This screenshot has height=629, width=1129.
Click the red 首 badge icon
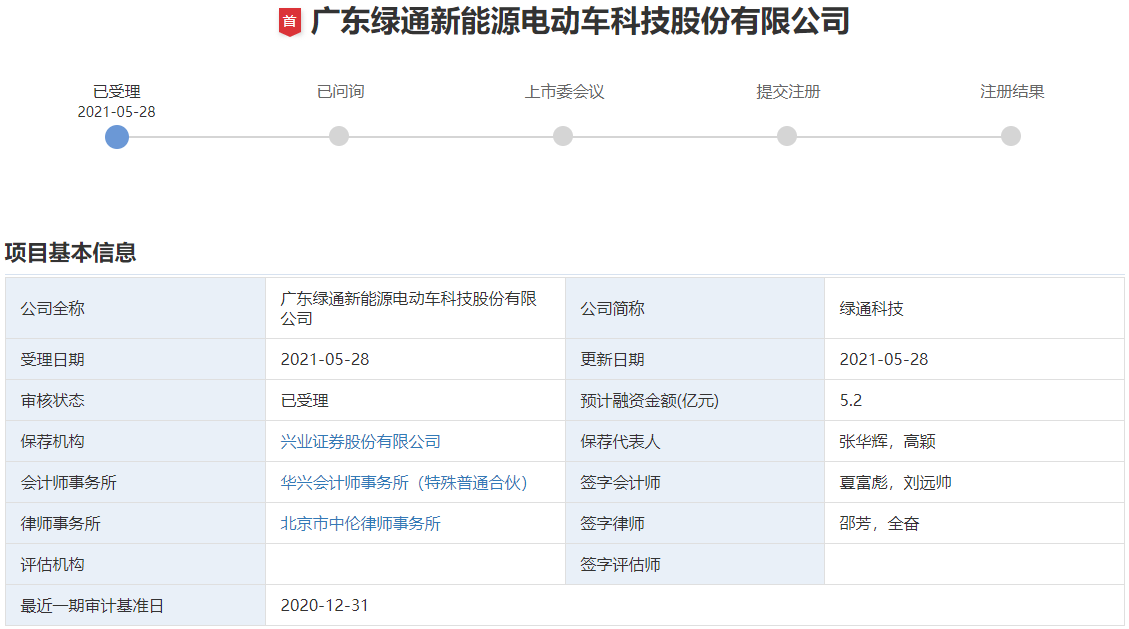[290, 23]
